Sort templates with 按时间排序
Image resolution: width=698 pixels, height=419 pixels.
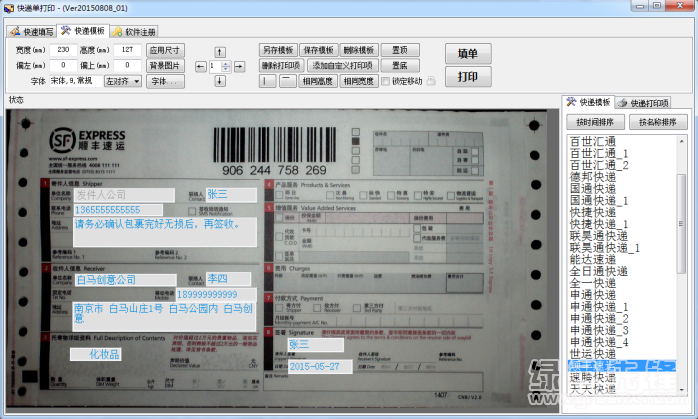click(x=595, y=122)
